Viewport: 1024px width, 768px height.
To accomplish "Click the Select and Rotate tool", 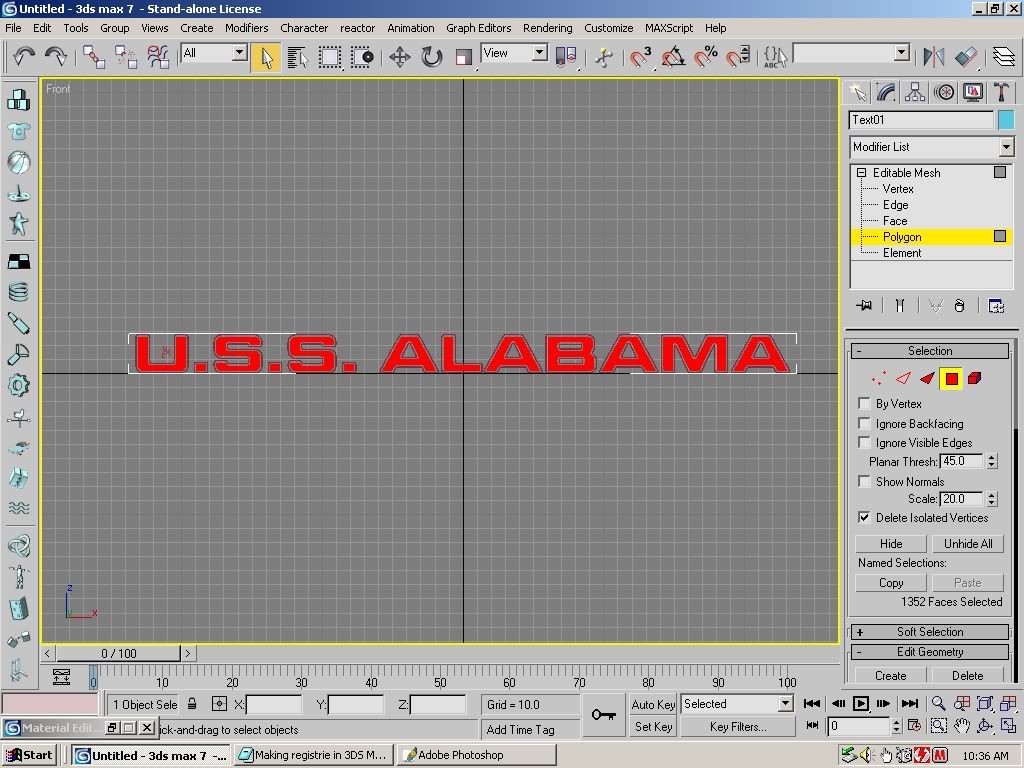I will click(x=431, y=57).
